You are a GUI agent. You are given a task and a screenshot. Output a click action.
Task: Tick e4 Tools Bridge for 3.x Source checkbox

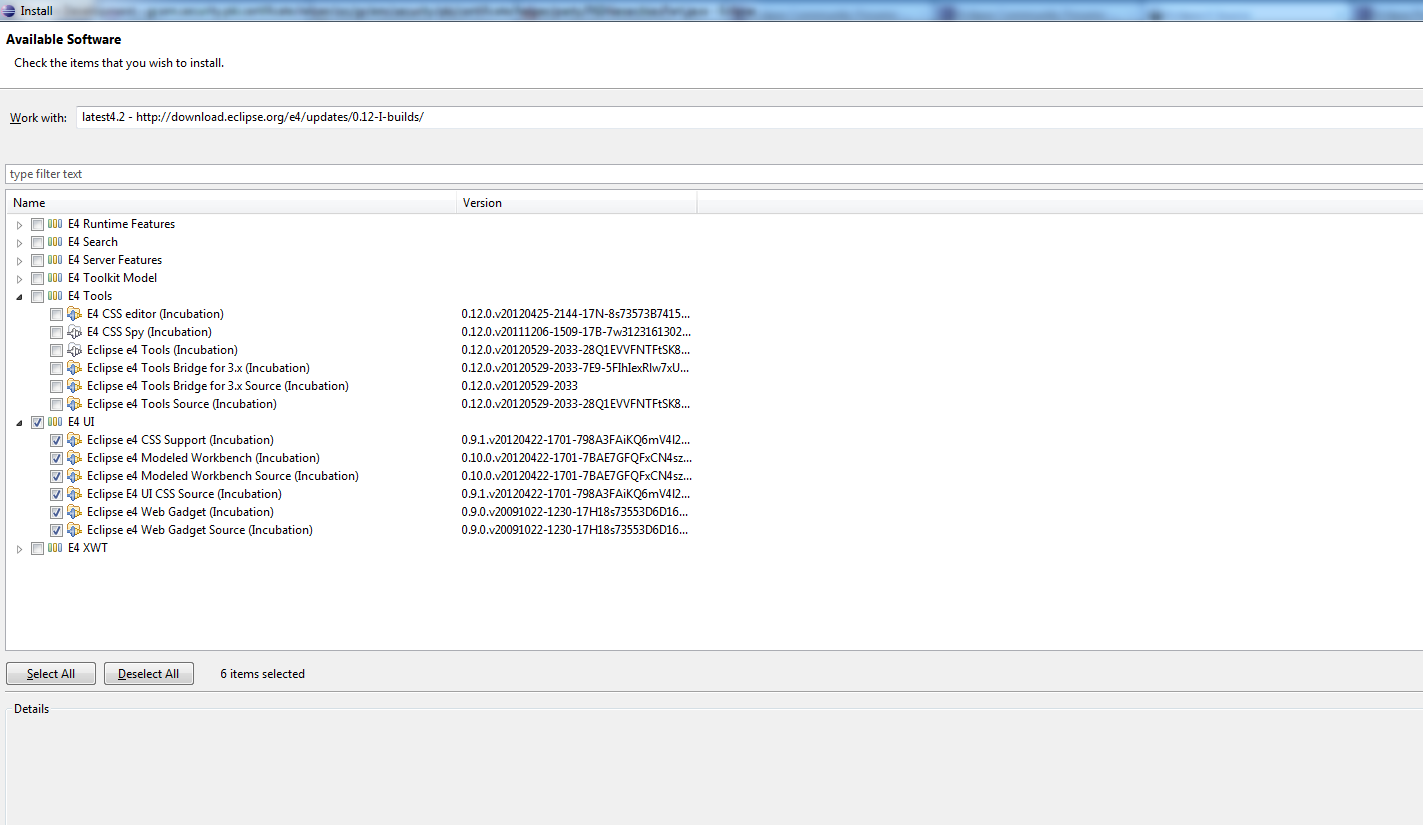click(x=56, y=386)
